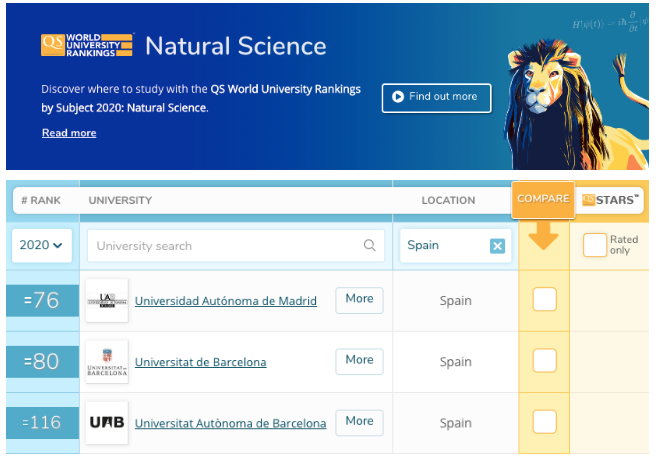This screenshot has width=658, height=464.
Task: Open the 2020 year dropdown
Action: [42, 245]
